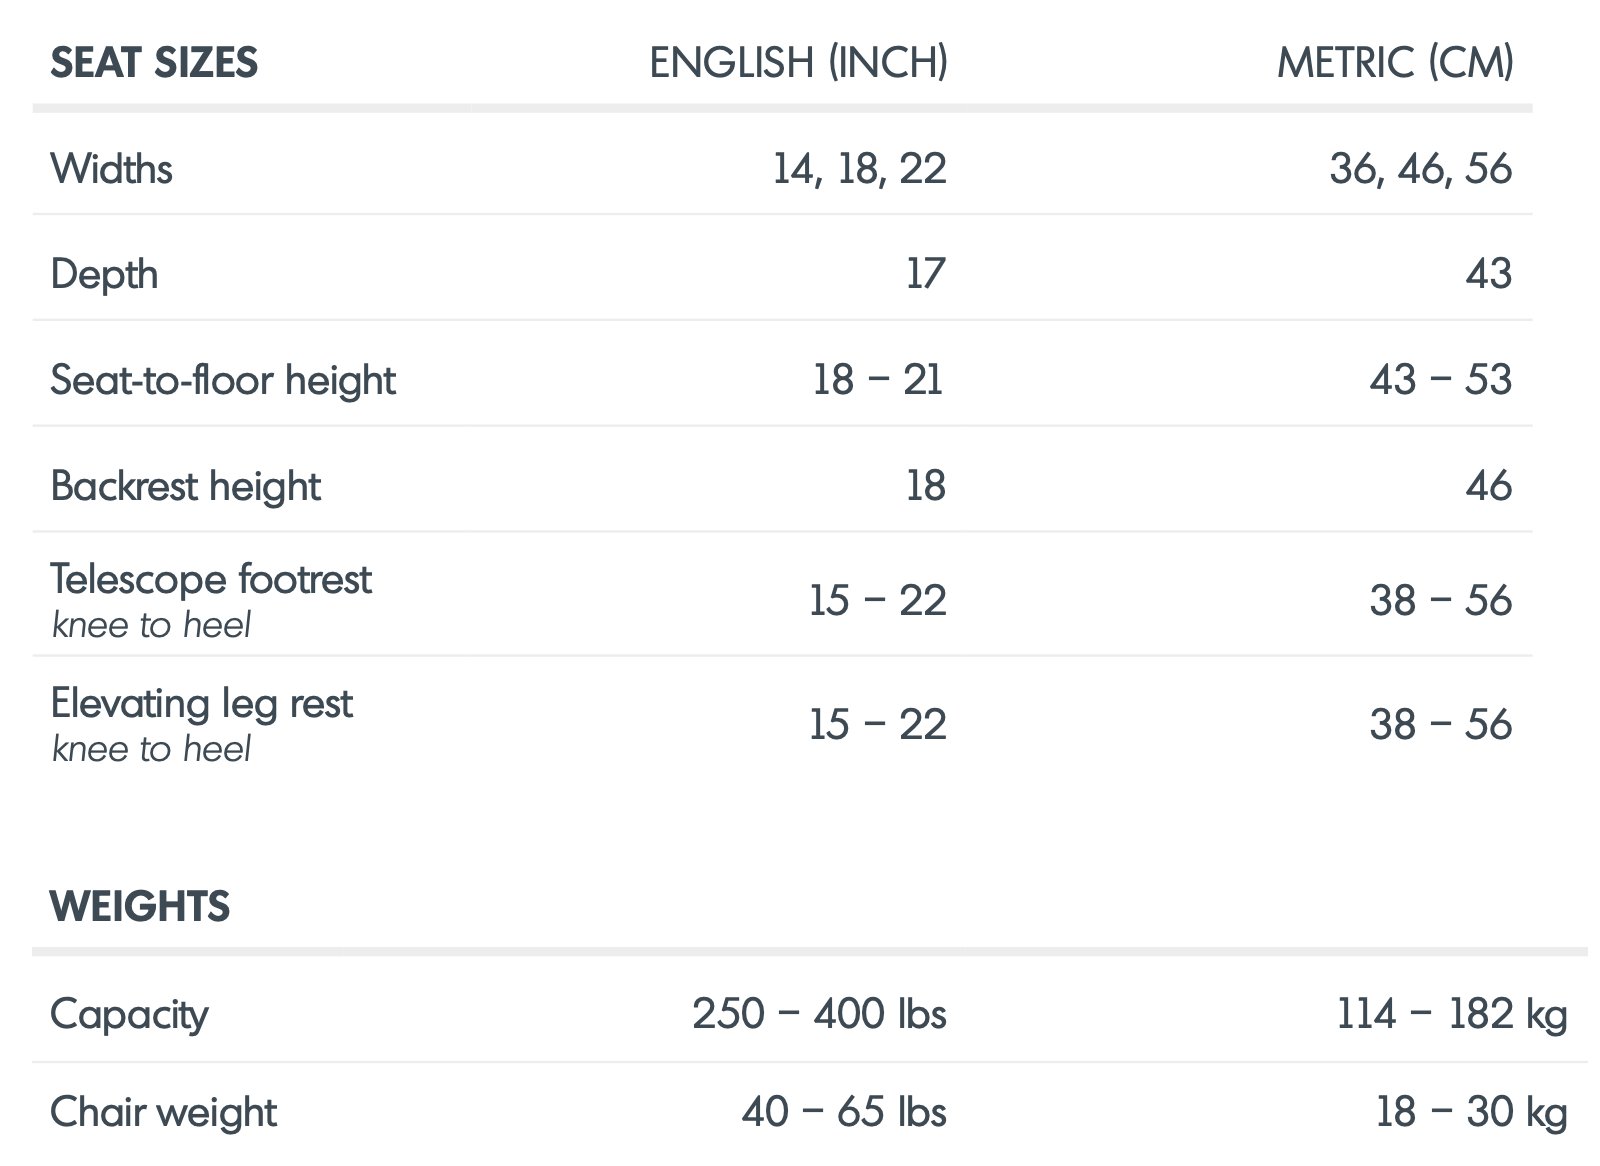Click the Elevating leg rest metric value 38 – 56
This screenshot has height=1166, width=1600.
[x=1440, y=725]
